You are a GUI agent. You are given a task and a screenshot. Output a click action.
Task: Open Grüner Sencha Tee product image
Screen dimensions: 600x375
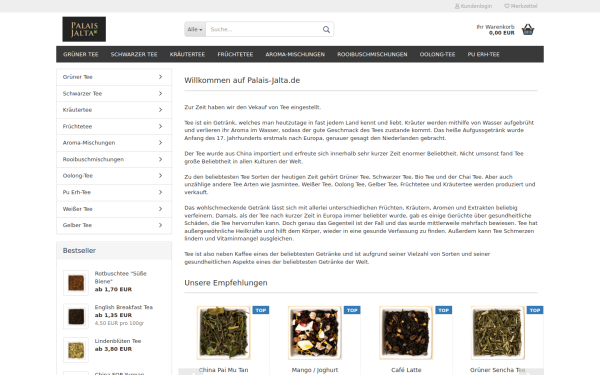[497, 333]
